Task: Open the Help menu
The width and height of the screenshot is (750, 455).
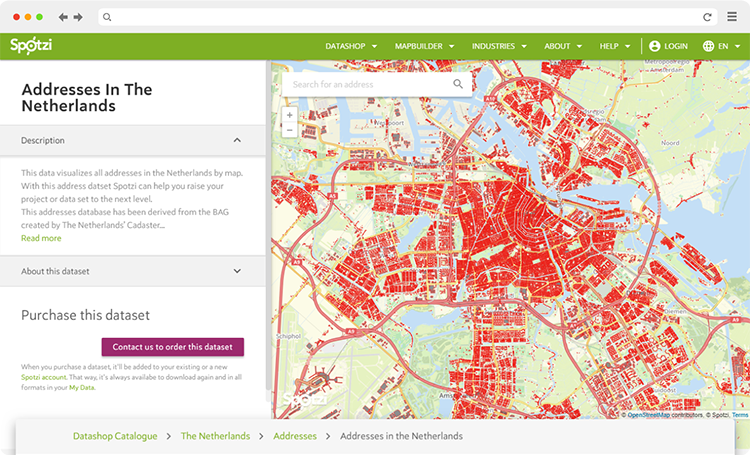Action: click(615, 46)
